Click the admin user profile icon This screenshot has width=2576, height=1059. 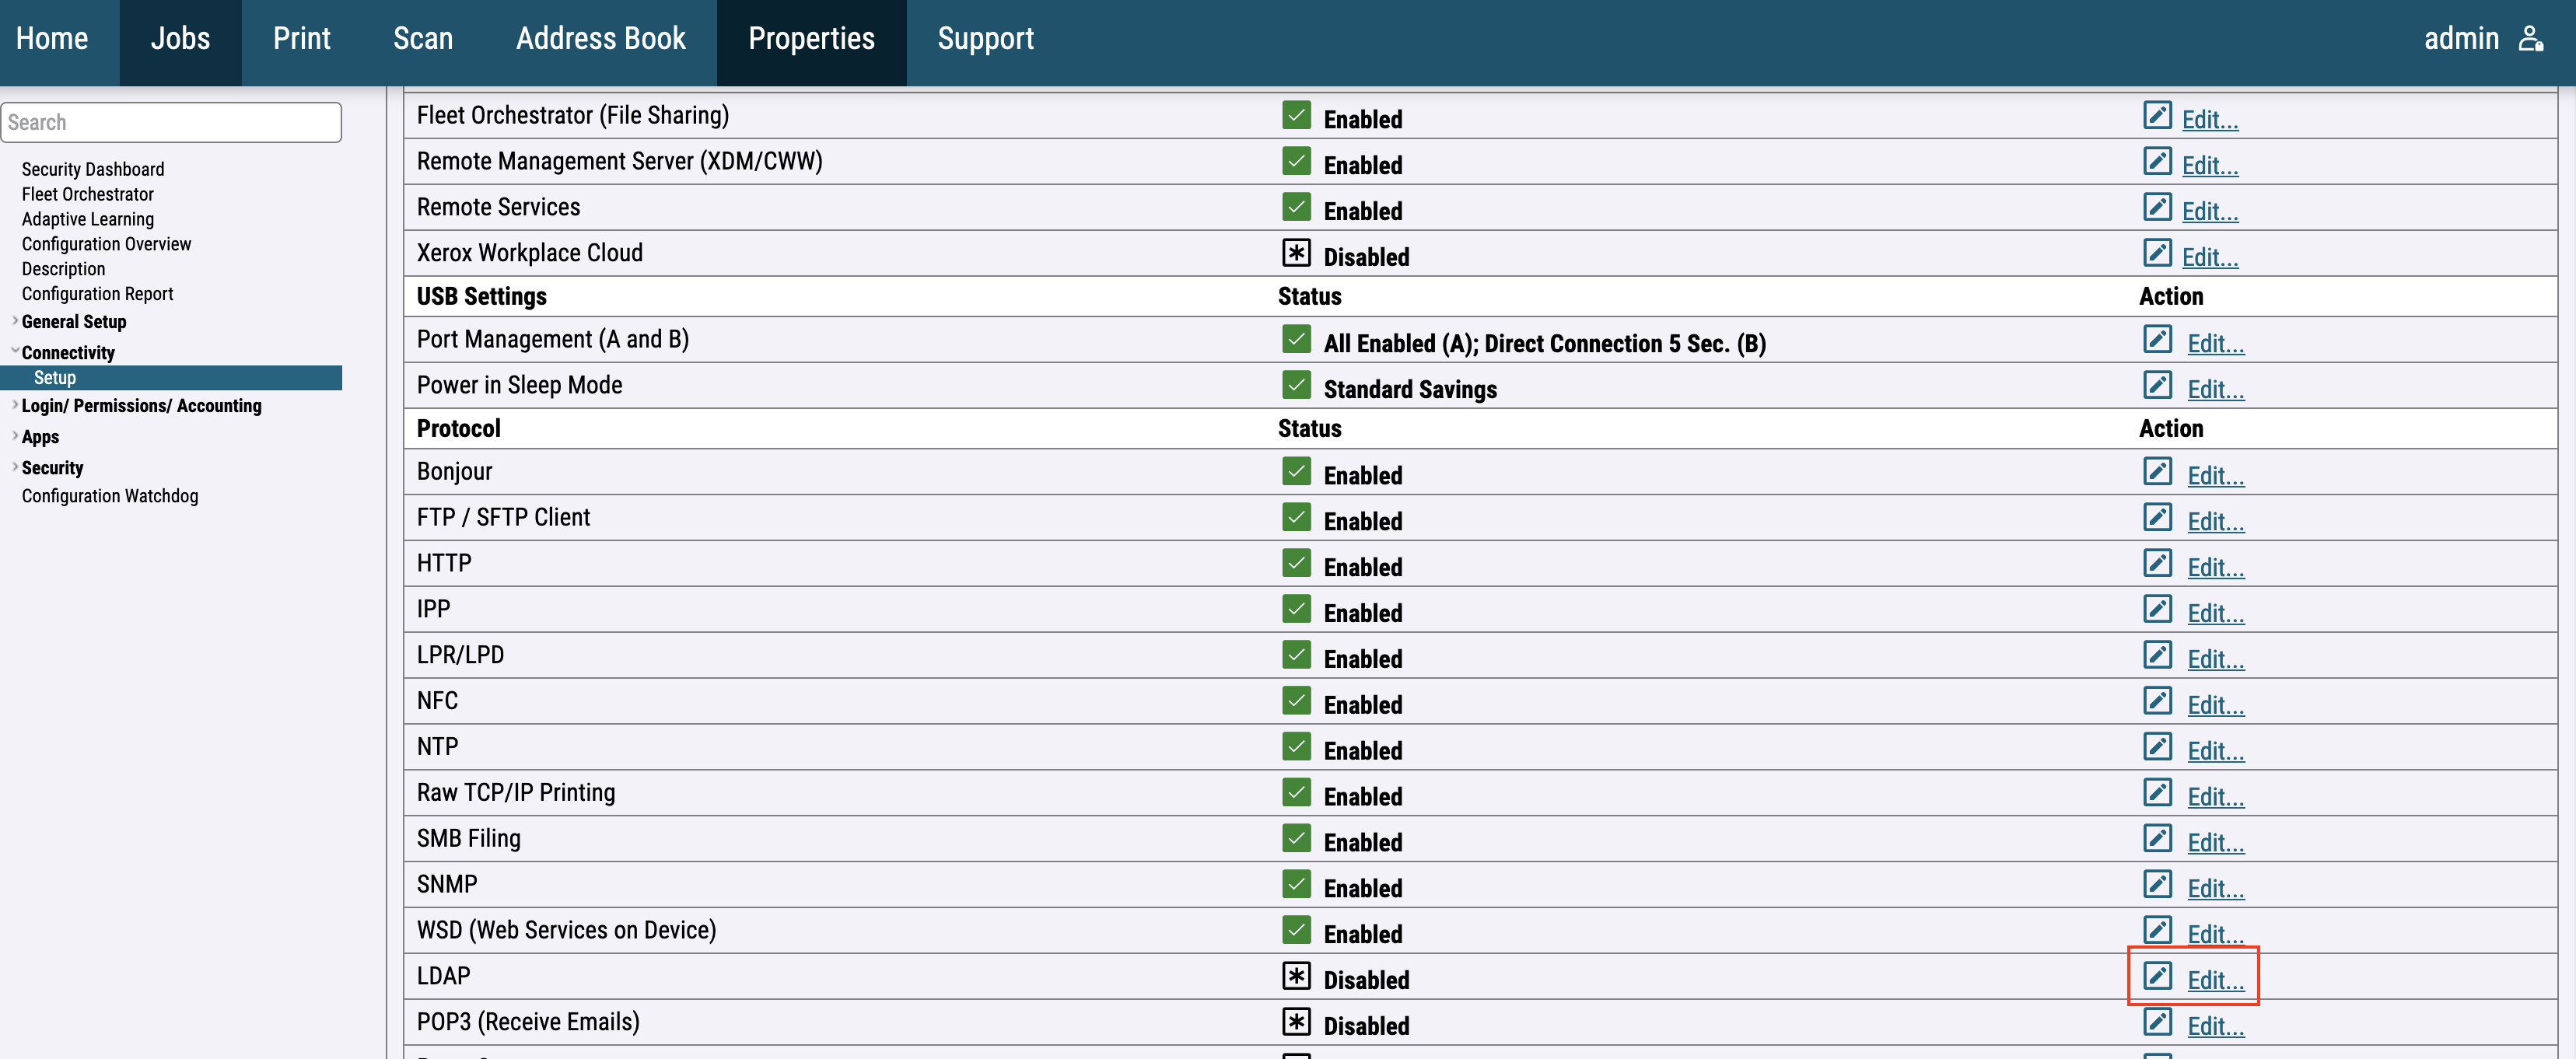[2530, 39]
